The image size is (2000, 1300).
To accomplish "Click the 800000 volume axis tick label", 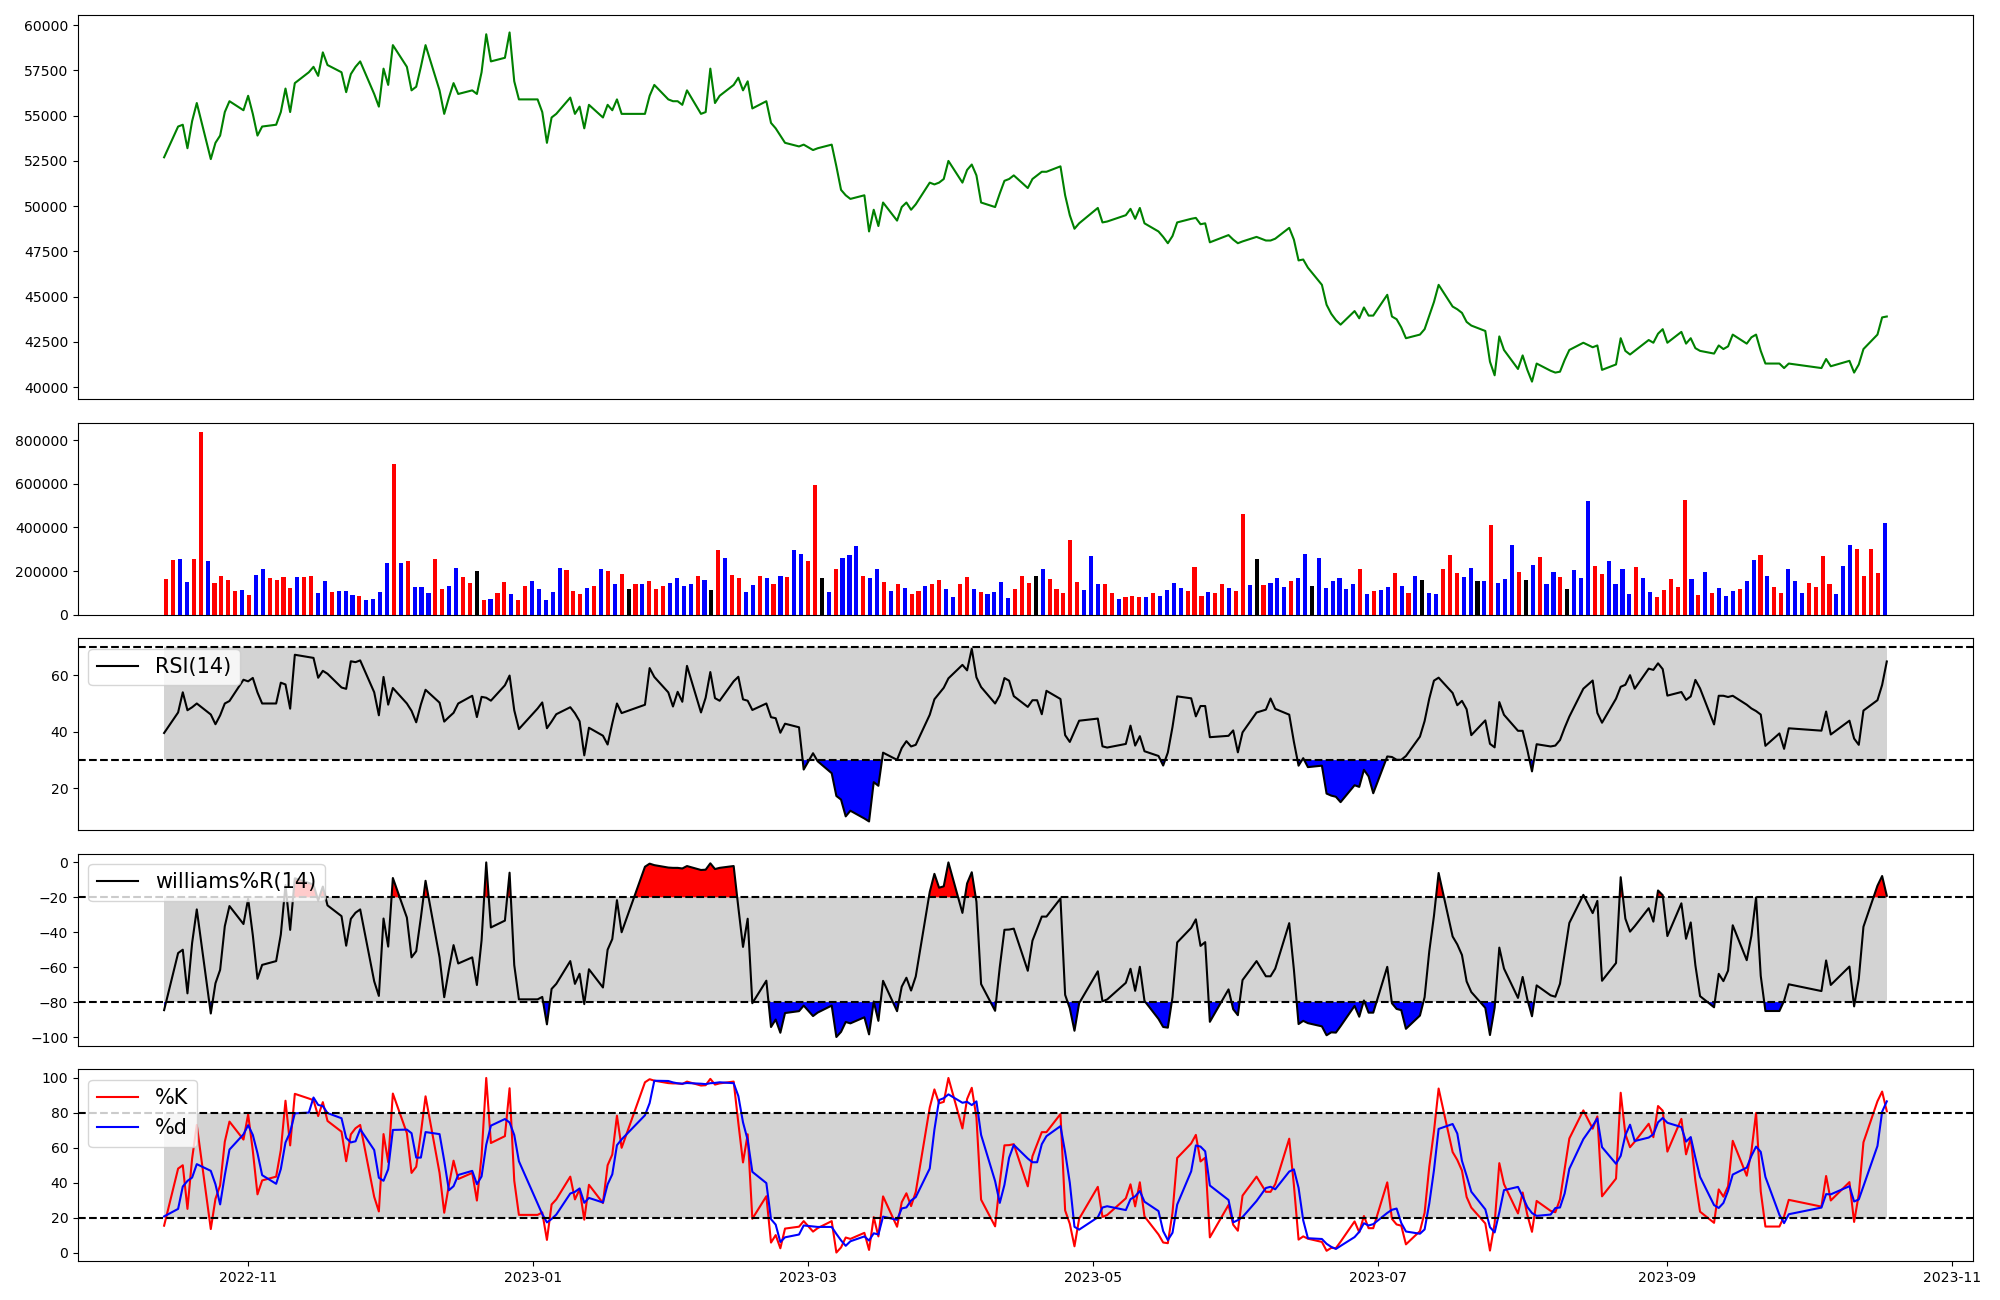I will pos(41,441).
